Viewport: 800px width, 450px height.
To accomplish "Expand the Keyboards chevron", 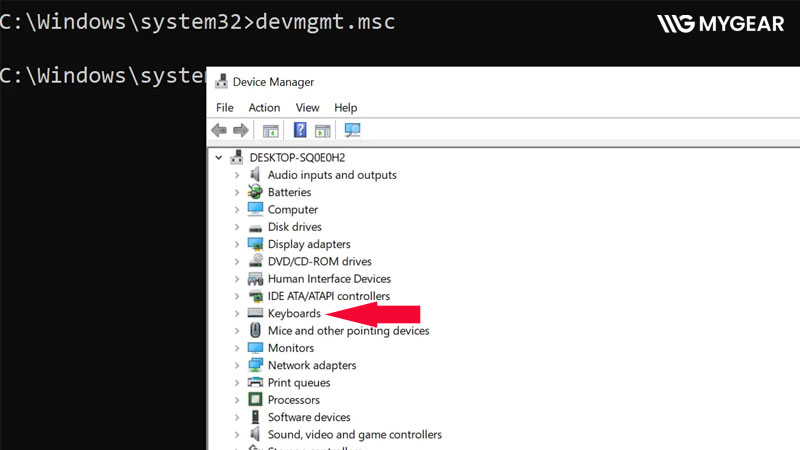I will point(237,314).
